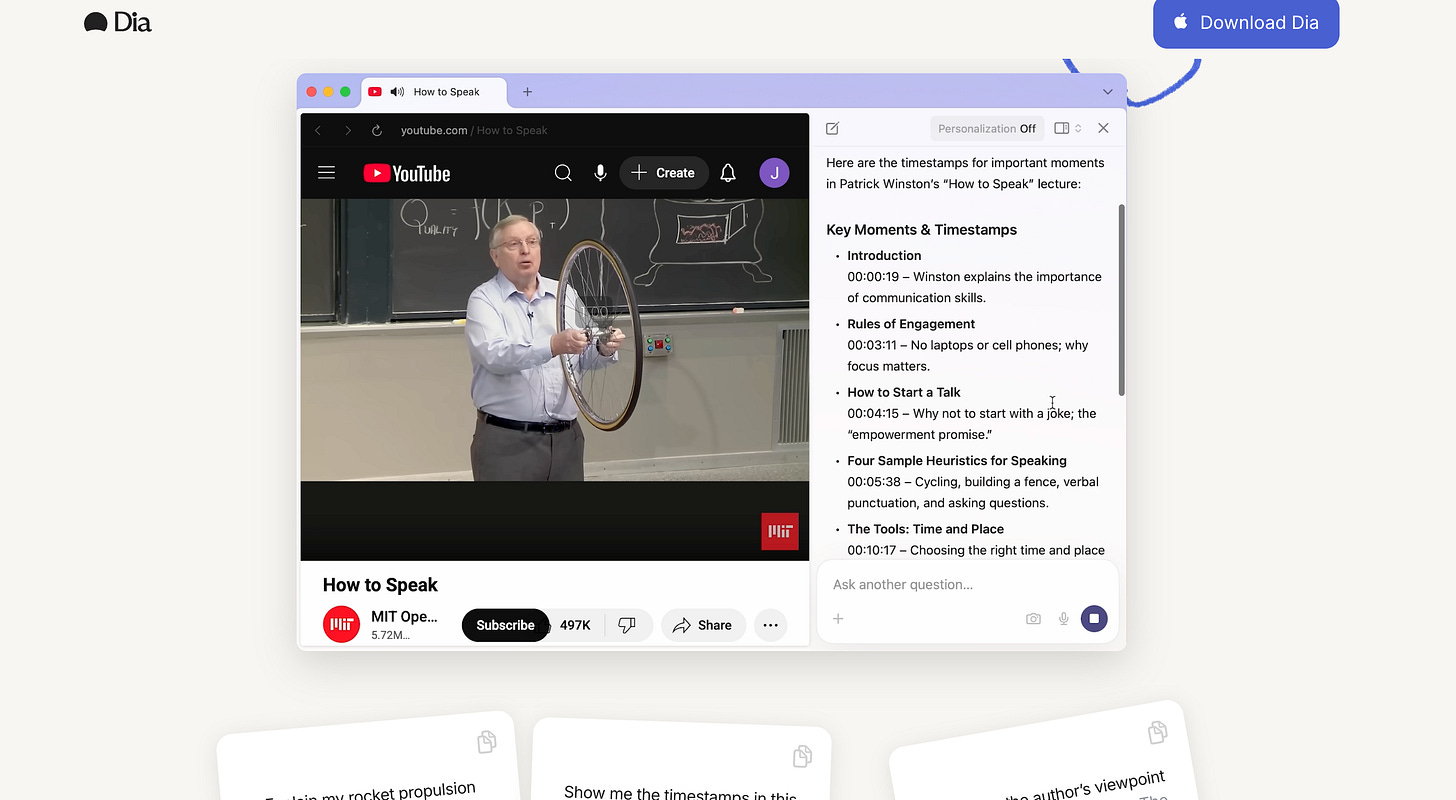Open the YouTube hamburger menu
1456x800 pixels.
(x=326, y=173)
